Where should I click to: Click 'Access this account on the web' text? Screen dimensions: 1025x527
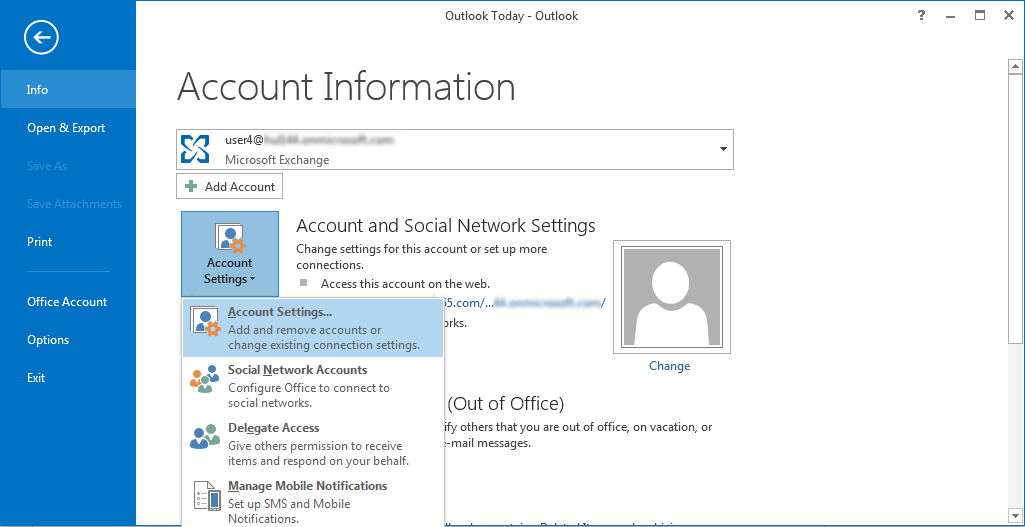[405, 284]
